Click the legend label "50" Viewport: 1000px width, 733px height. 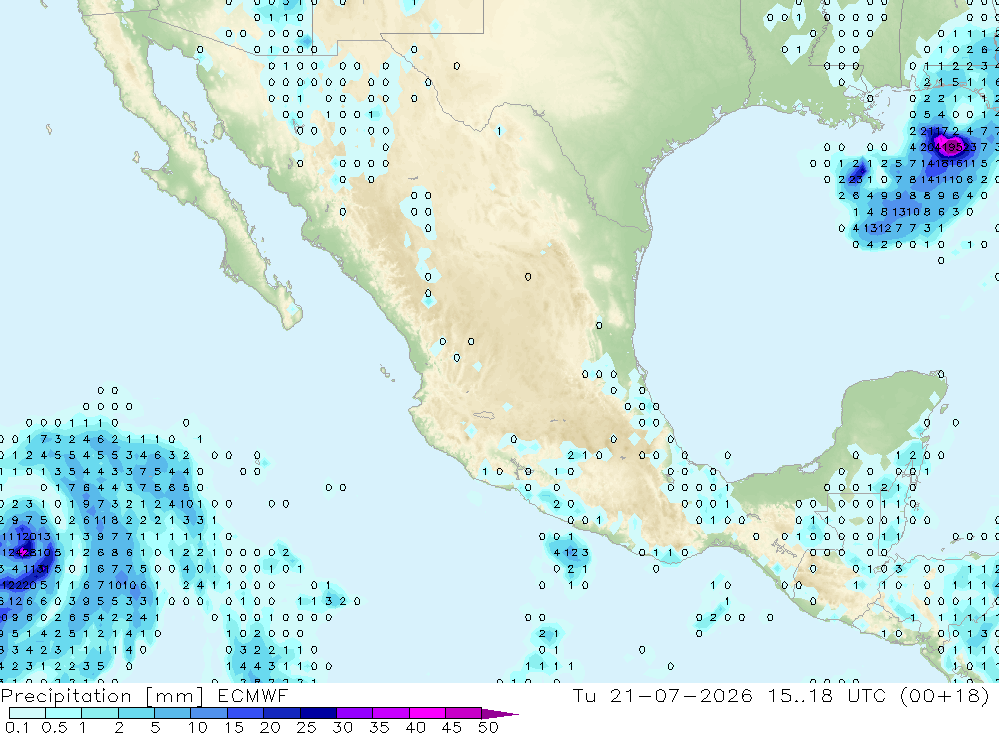pos(488,727)
